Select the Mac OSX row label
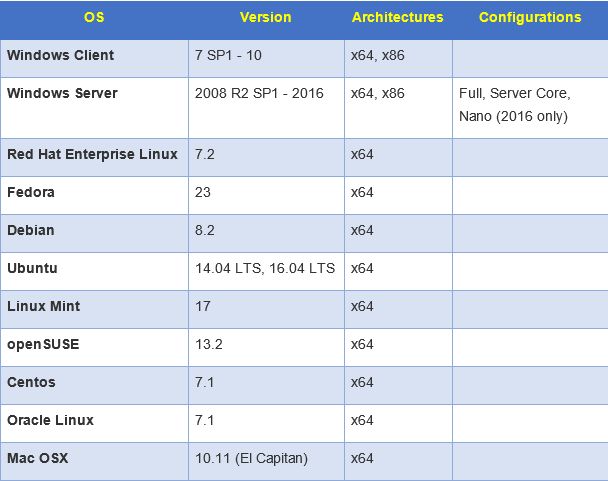Image resolution: width=608 pixels, height=481 pixels. [x=38, y=458]
